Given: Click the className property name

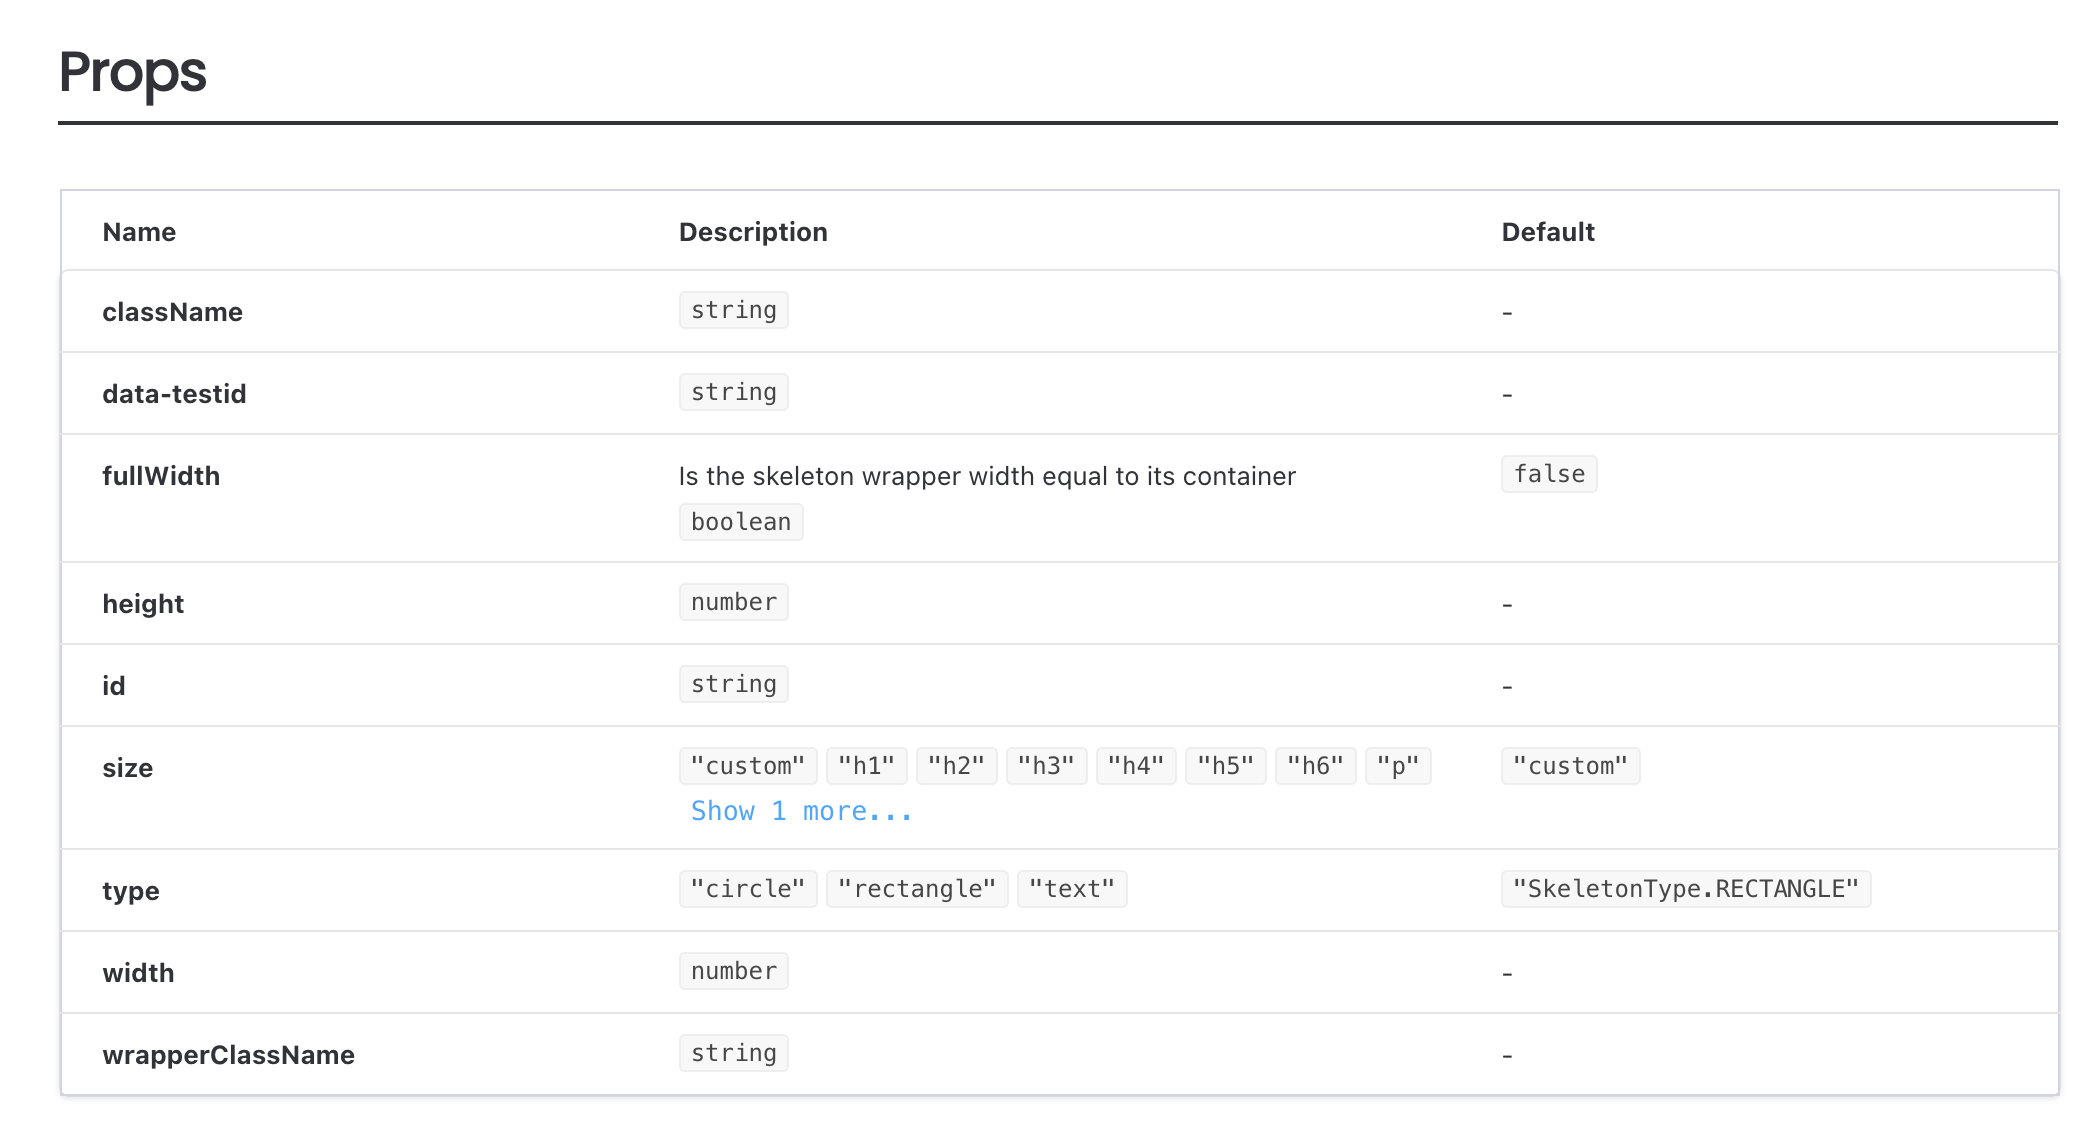Looking at the screenshot, I should click(172, 311).
